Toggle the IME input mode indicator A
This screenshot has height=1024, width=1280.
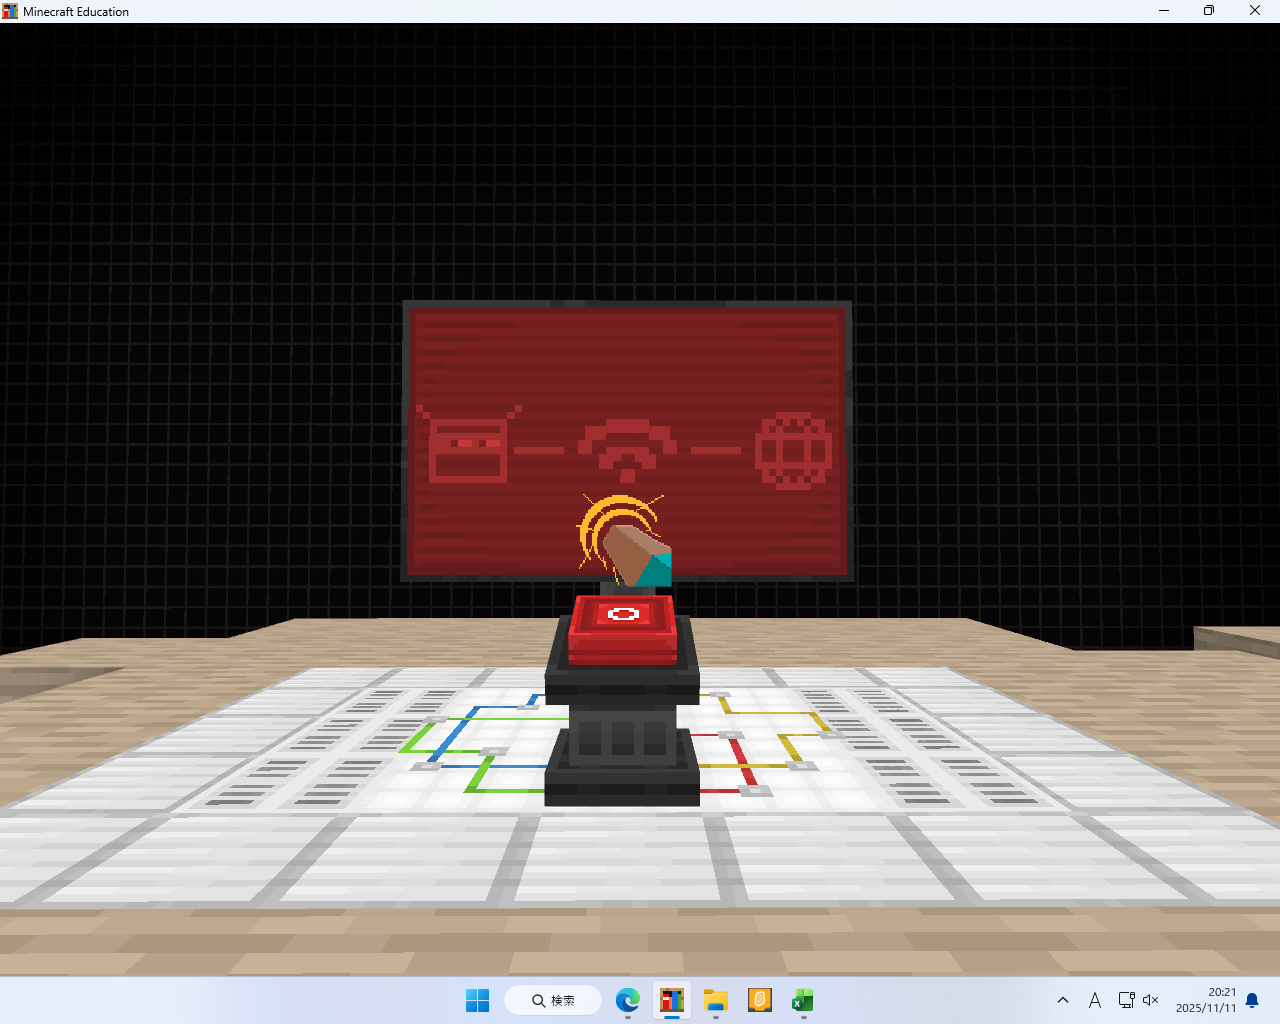1095,1000
